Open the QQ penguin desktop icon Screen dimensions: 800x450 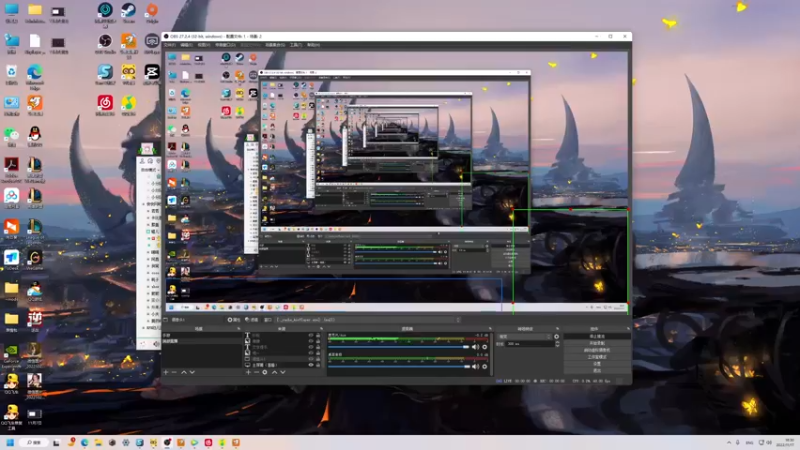coord(34,134)
